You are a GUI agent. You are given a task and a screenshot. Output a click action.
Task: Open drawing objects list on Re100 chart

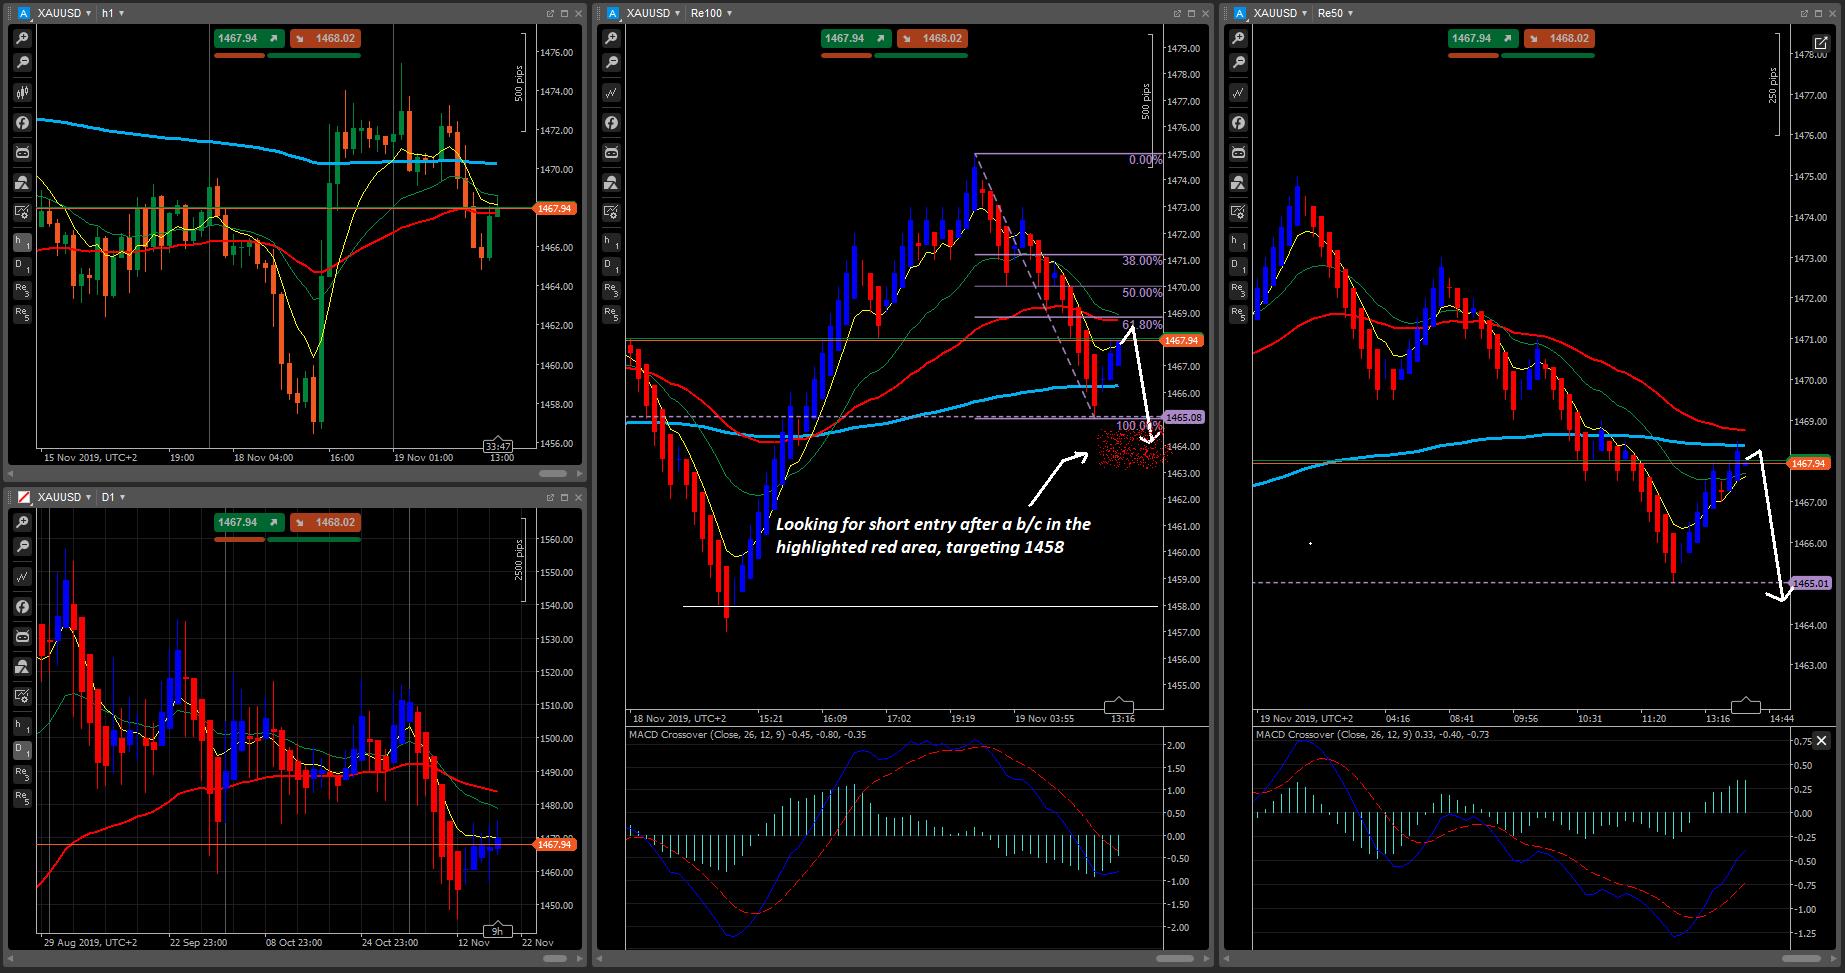(611, 183)
